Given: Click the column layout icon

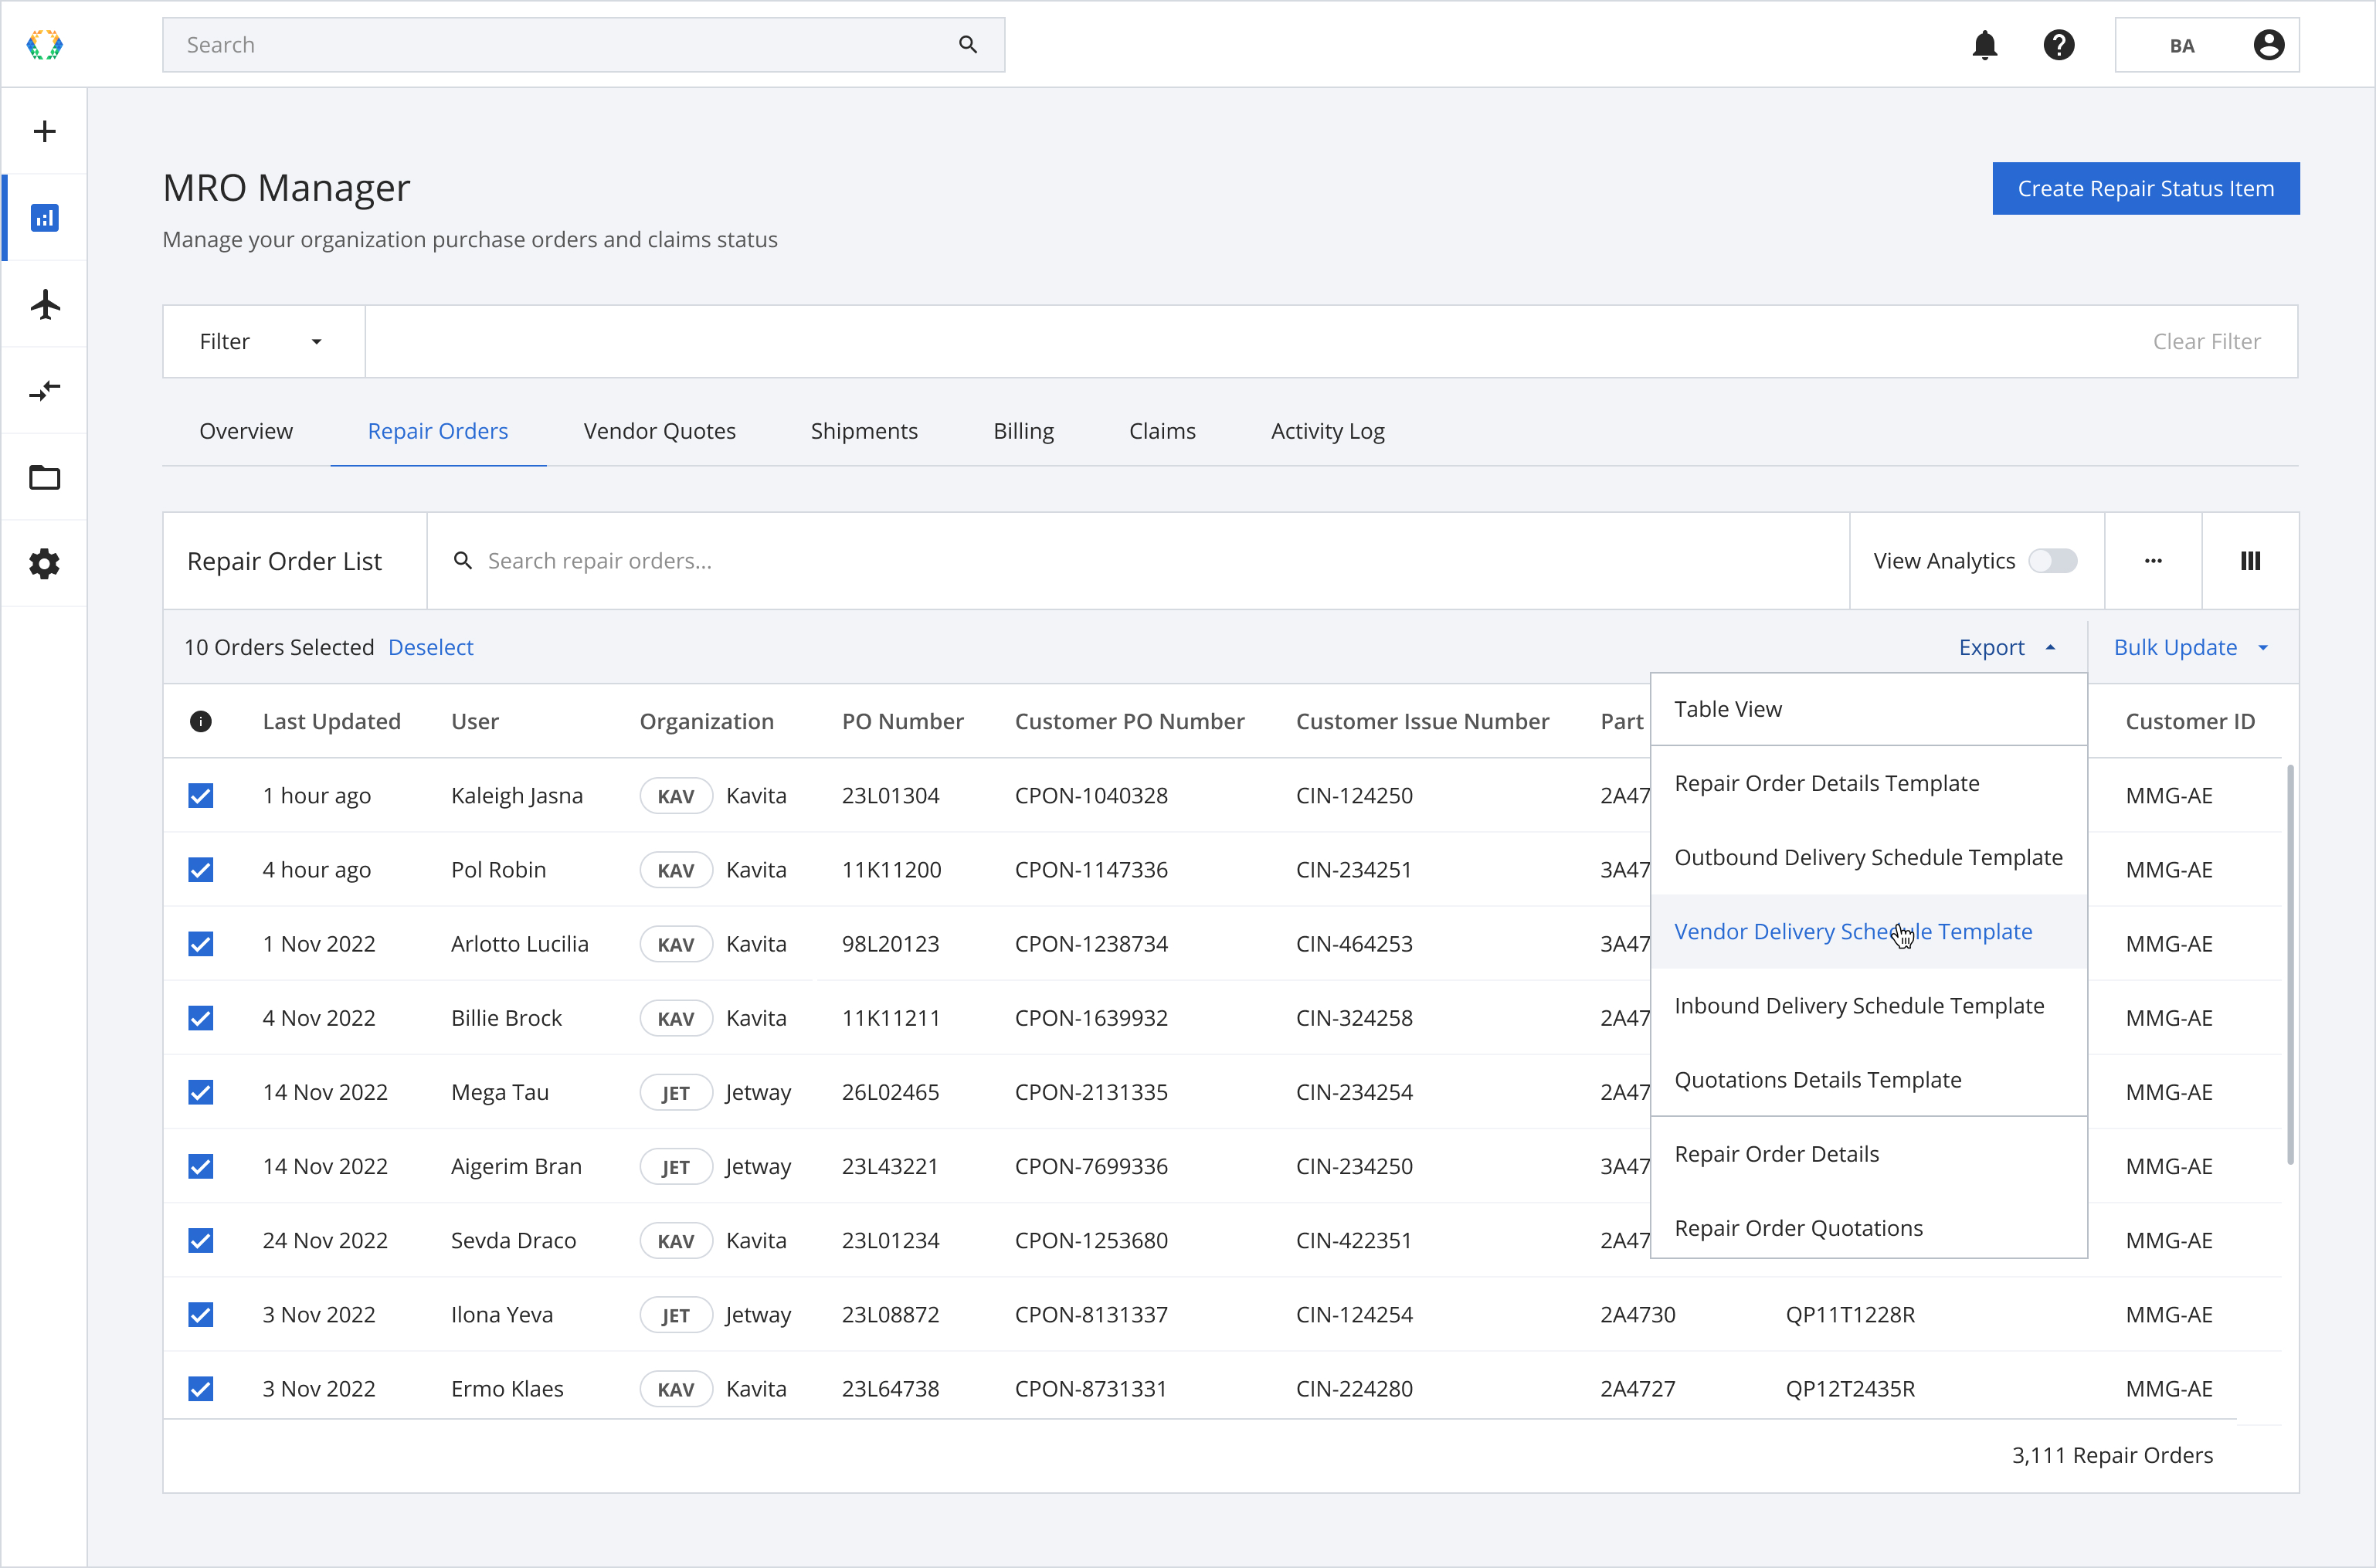Looking at the screenshot, I should coord(2250,561).
